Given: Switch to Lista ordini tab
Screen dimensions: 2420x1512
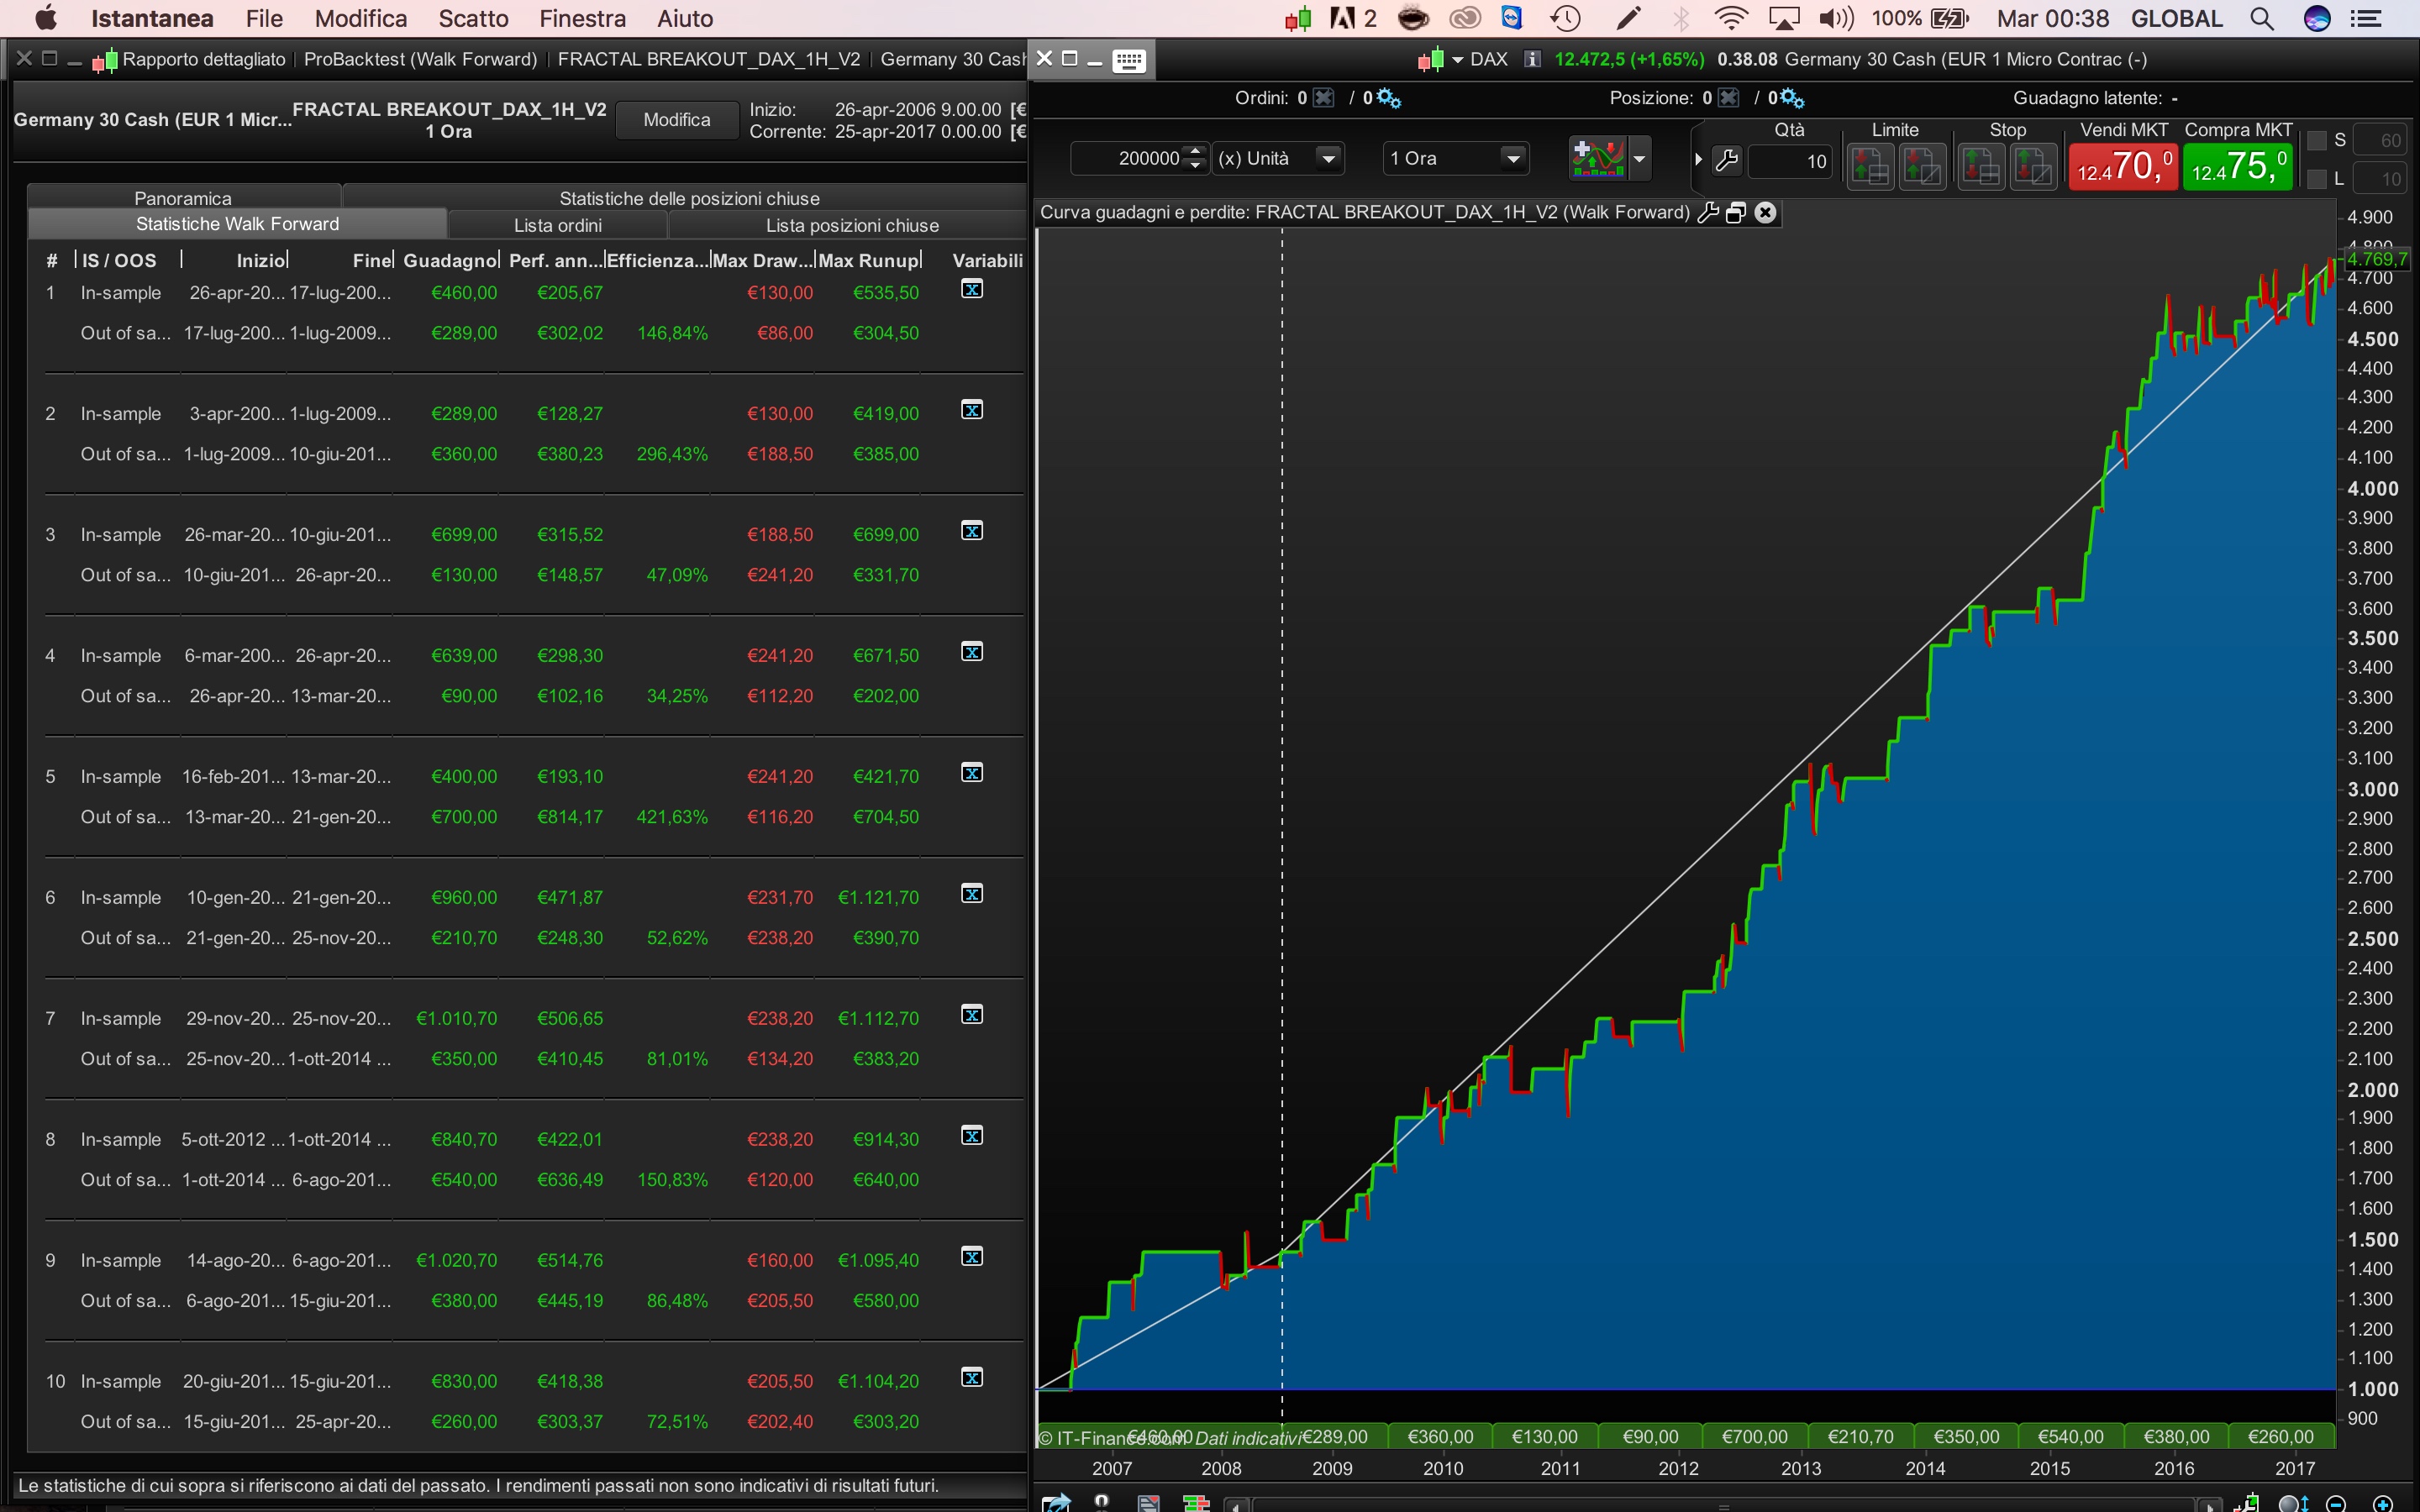Looking at the screenshot, I should [x=557, y=225].
